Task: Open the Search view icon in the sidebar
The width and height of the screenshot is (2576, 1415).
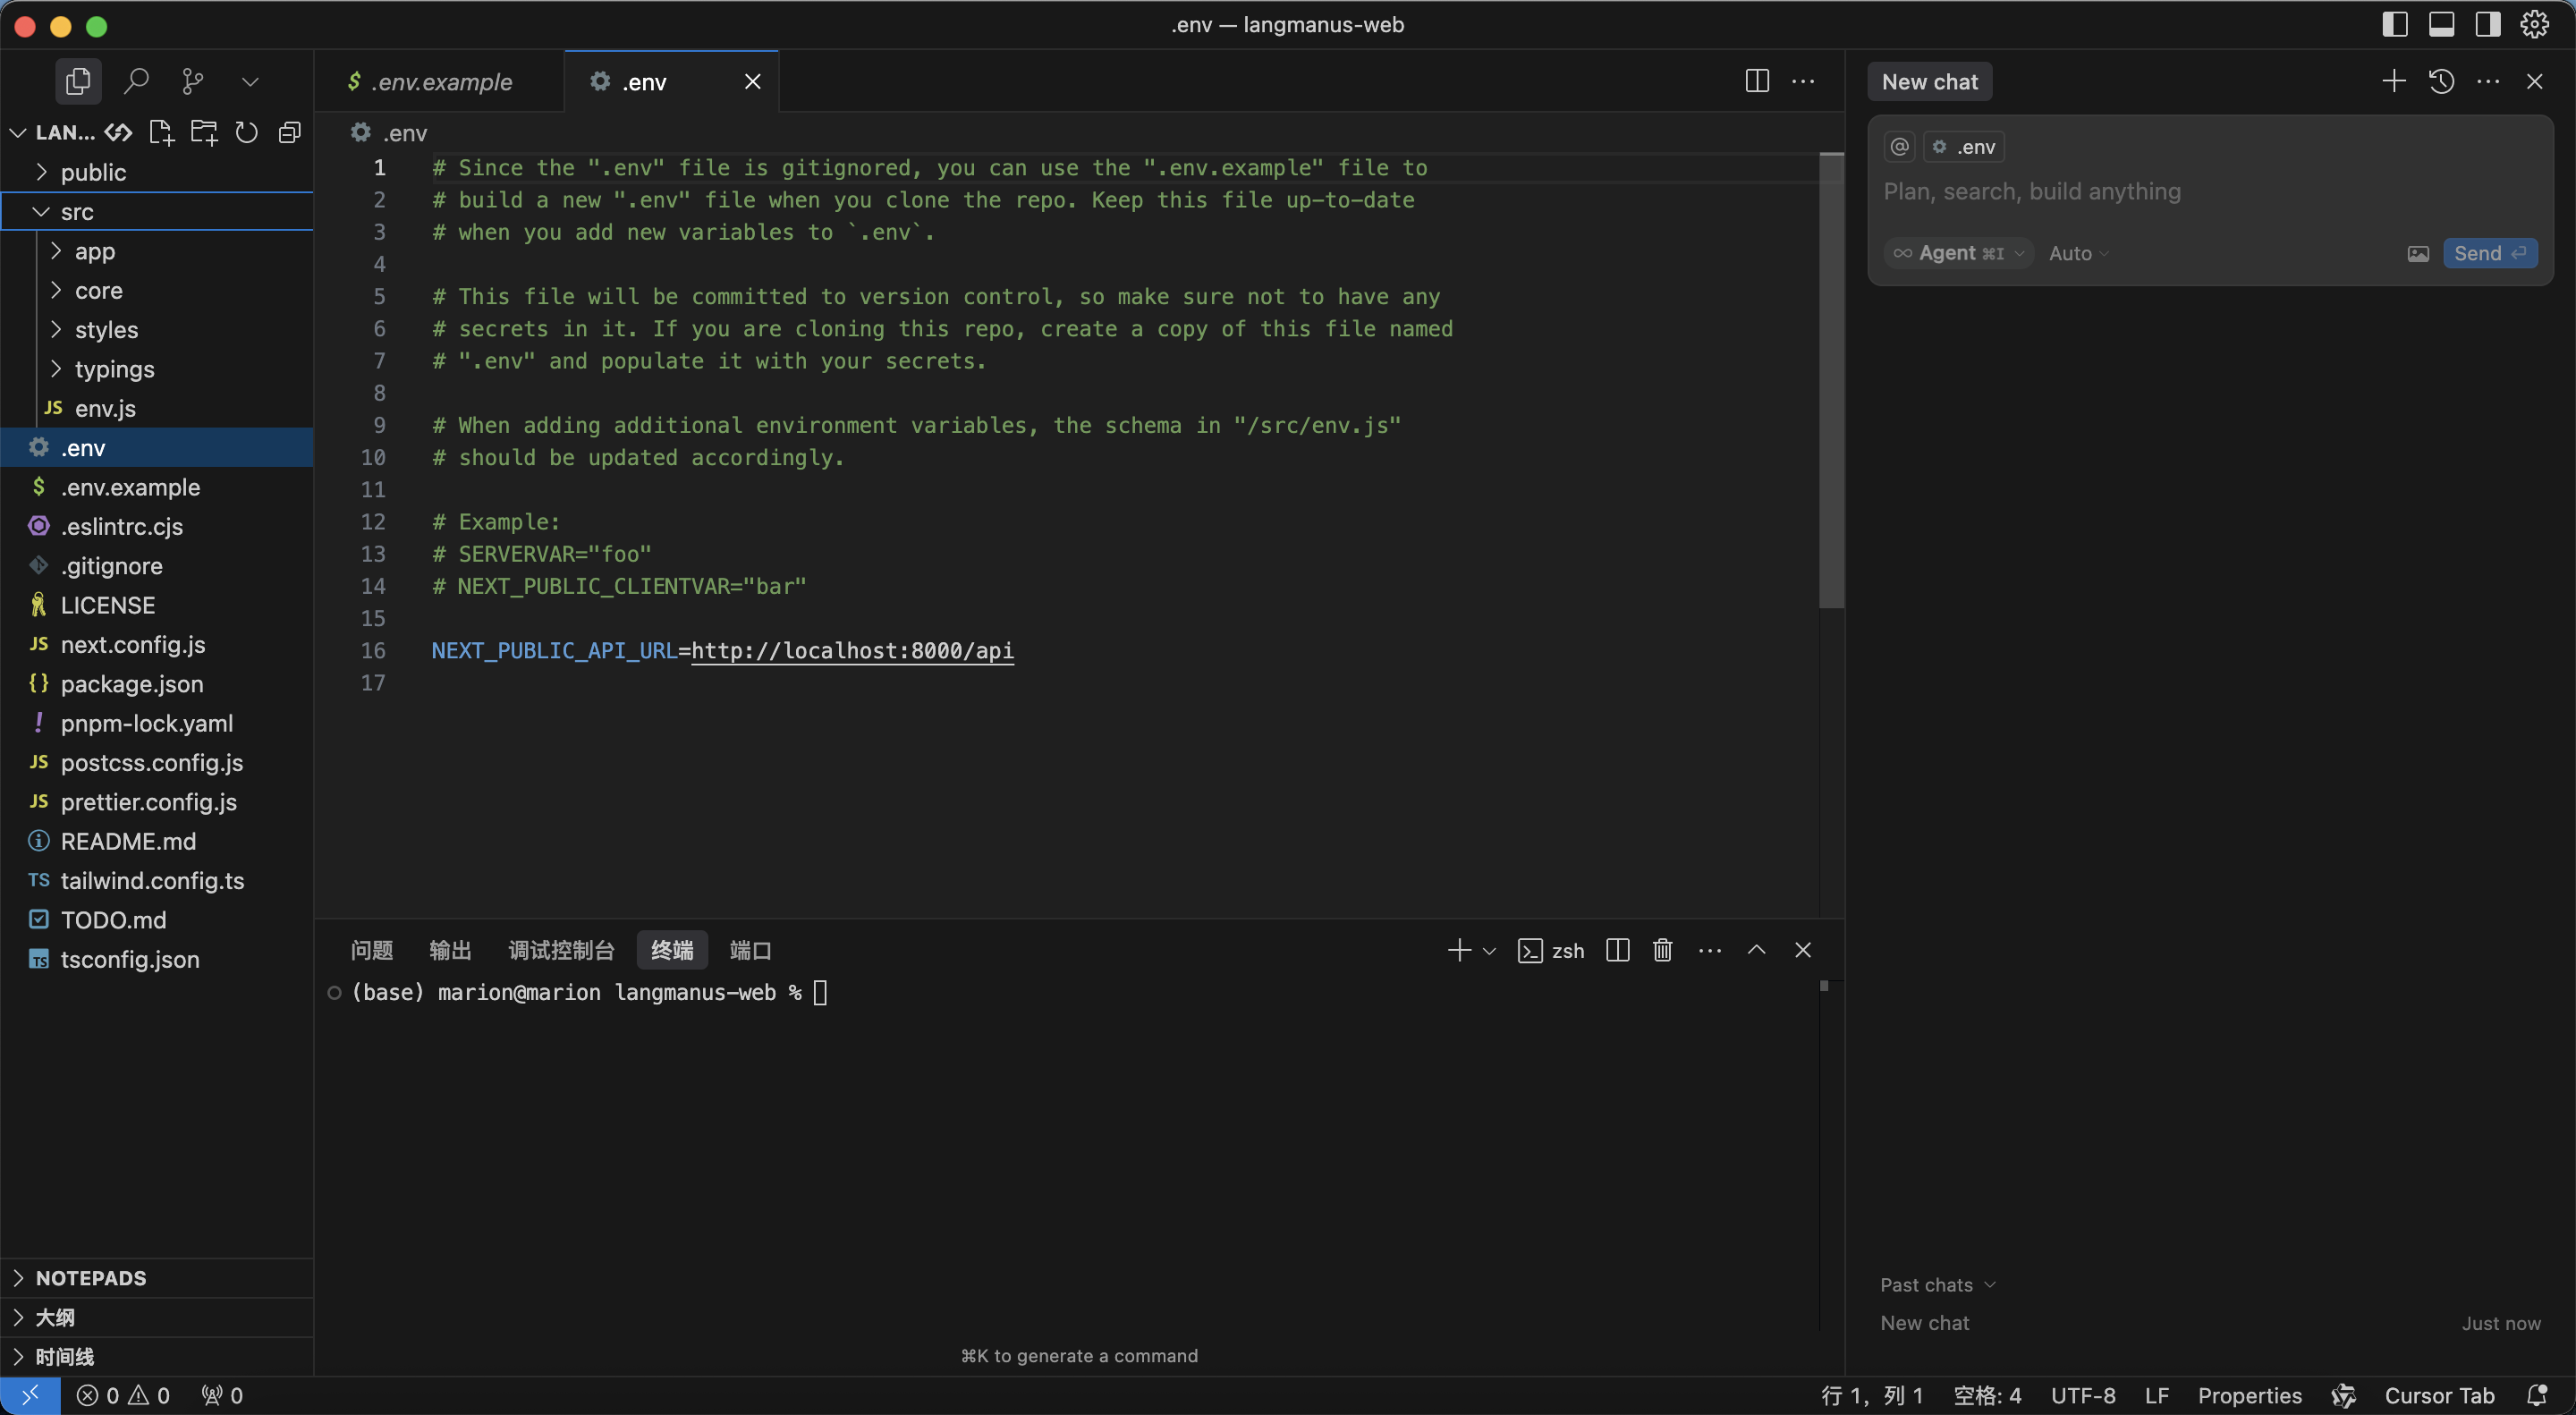Action: coord(136,81)
